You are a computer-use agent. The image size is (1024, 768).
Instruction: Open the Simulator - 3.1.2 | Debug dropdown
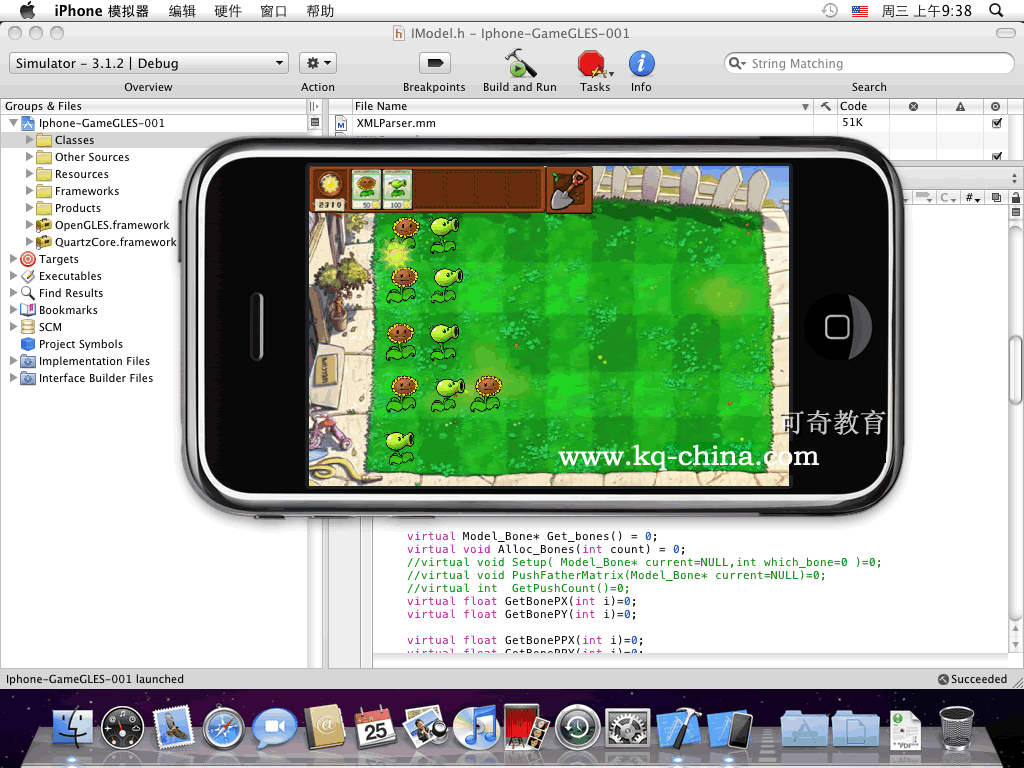tap(149, 63)
